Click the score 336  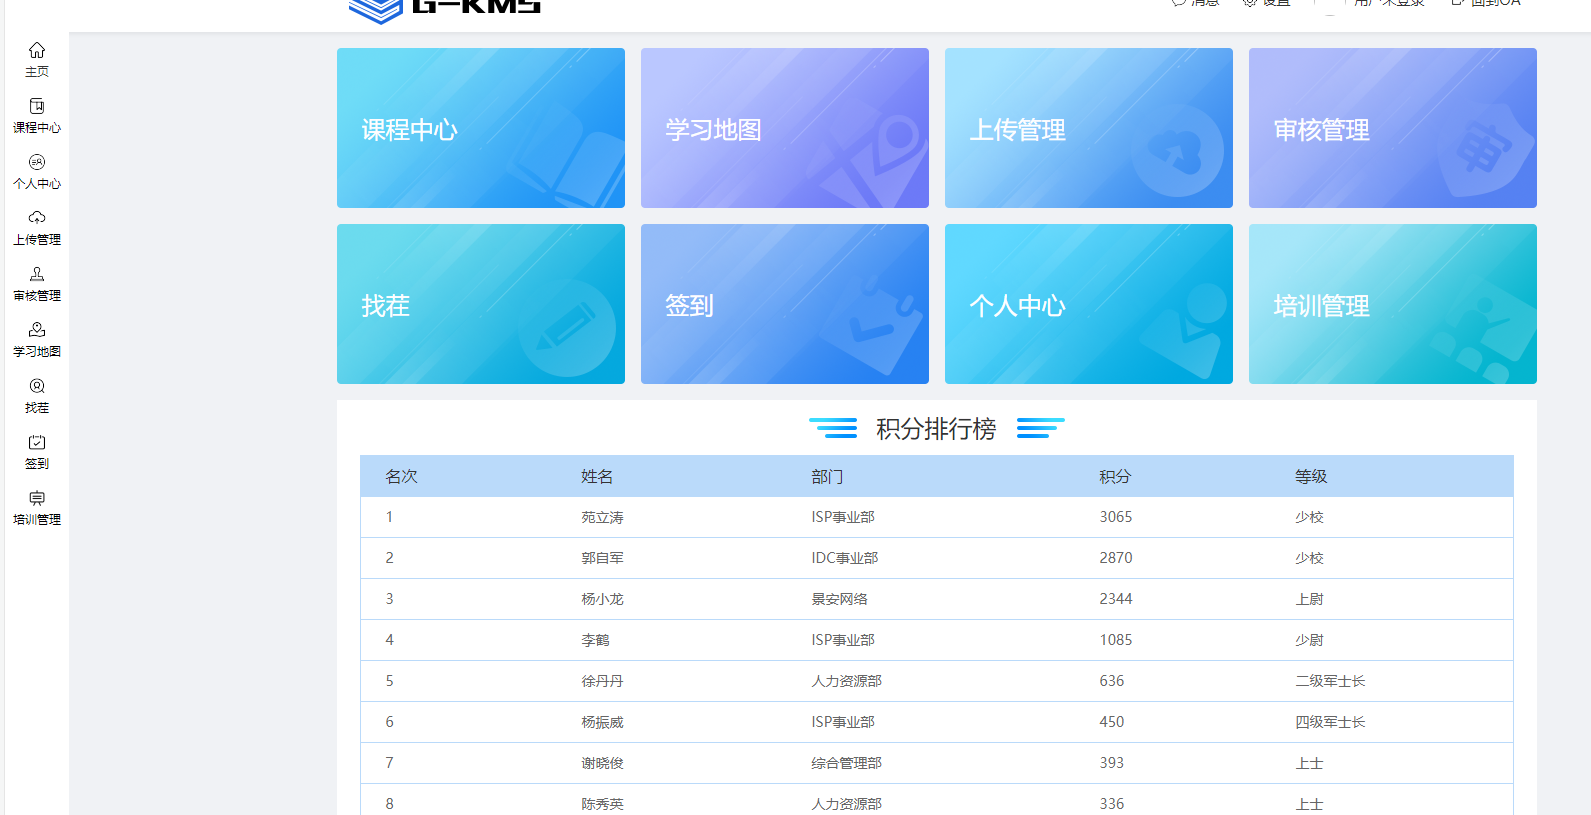[x=1112, y=804]
